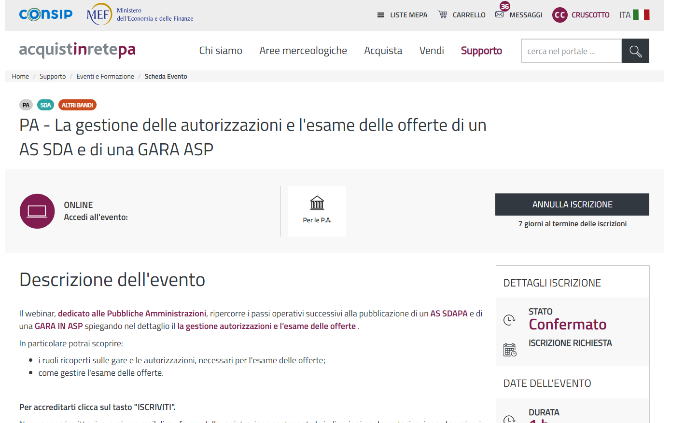
Task: Go to Home in the breadcrumb
Action: tap(20, 76)
